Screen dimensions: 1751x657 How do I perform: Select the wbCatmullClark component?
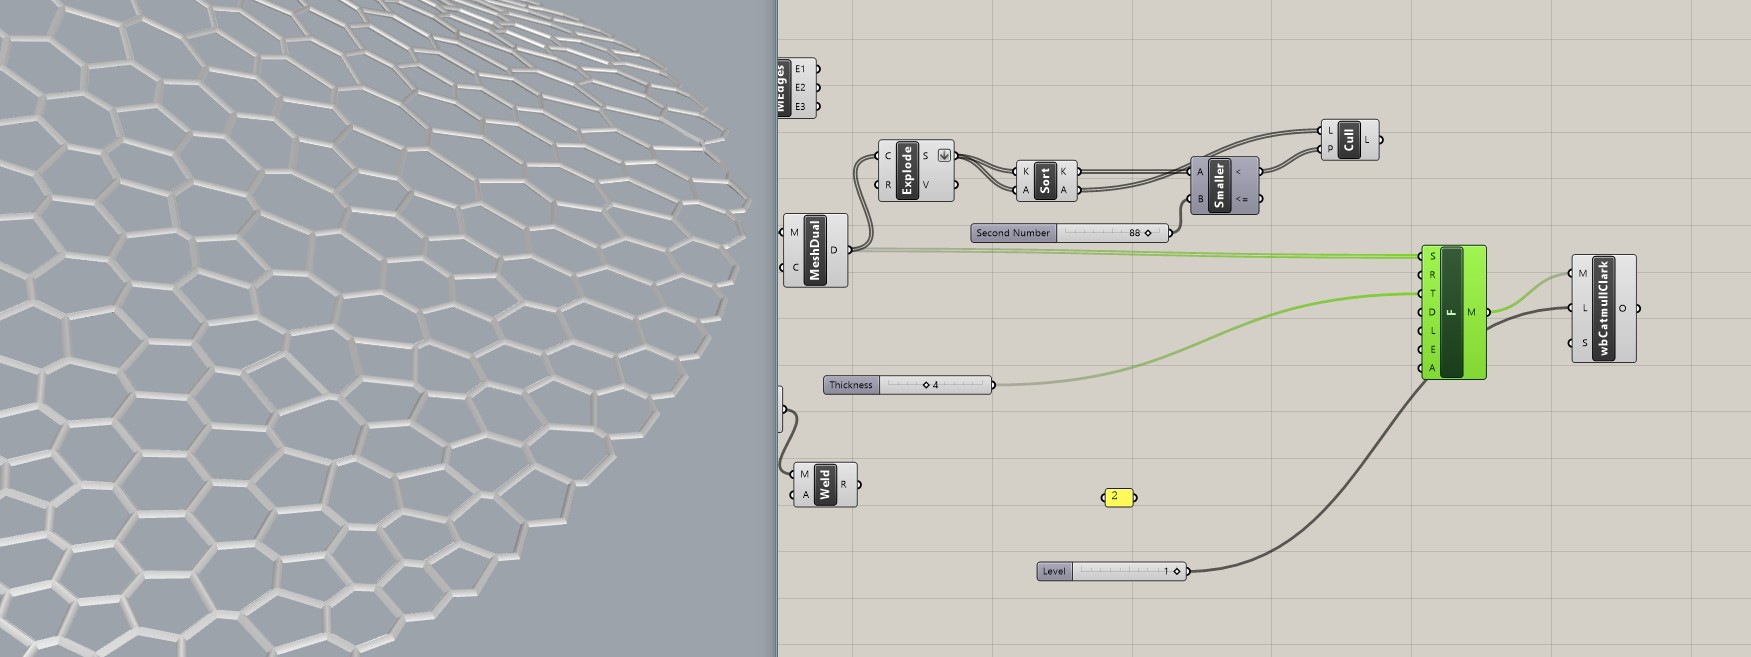pos(1603,308)
